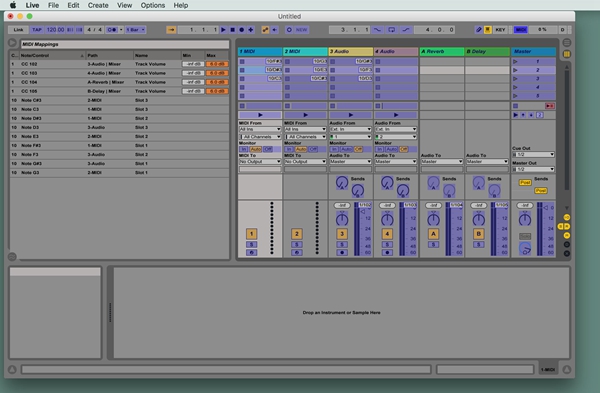Click the 3 Audio track title
Screen dimensions: 600x393
pos(351,51)
